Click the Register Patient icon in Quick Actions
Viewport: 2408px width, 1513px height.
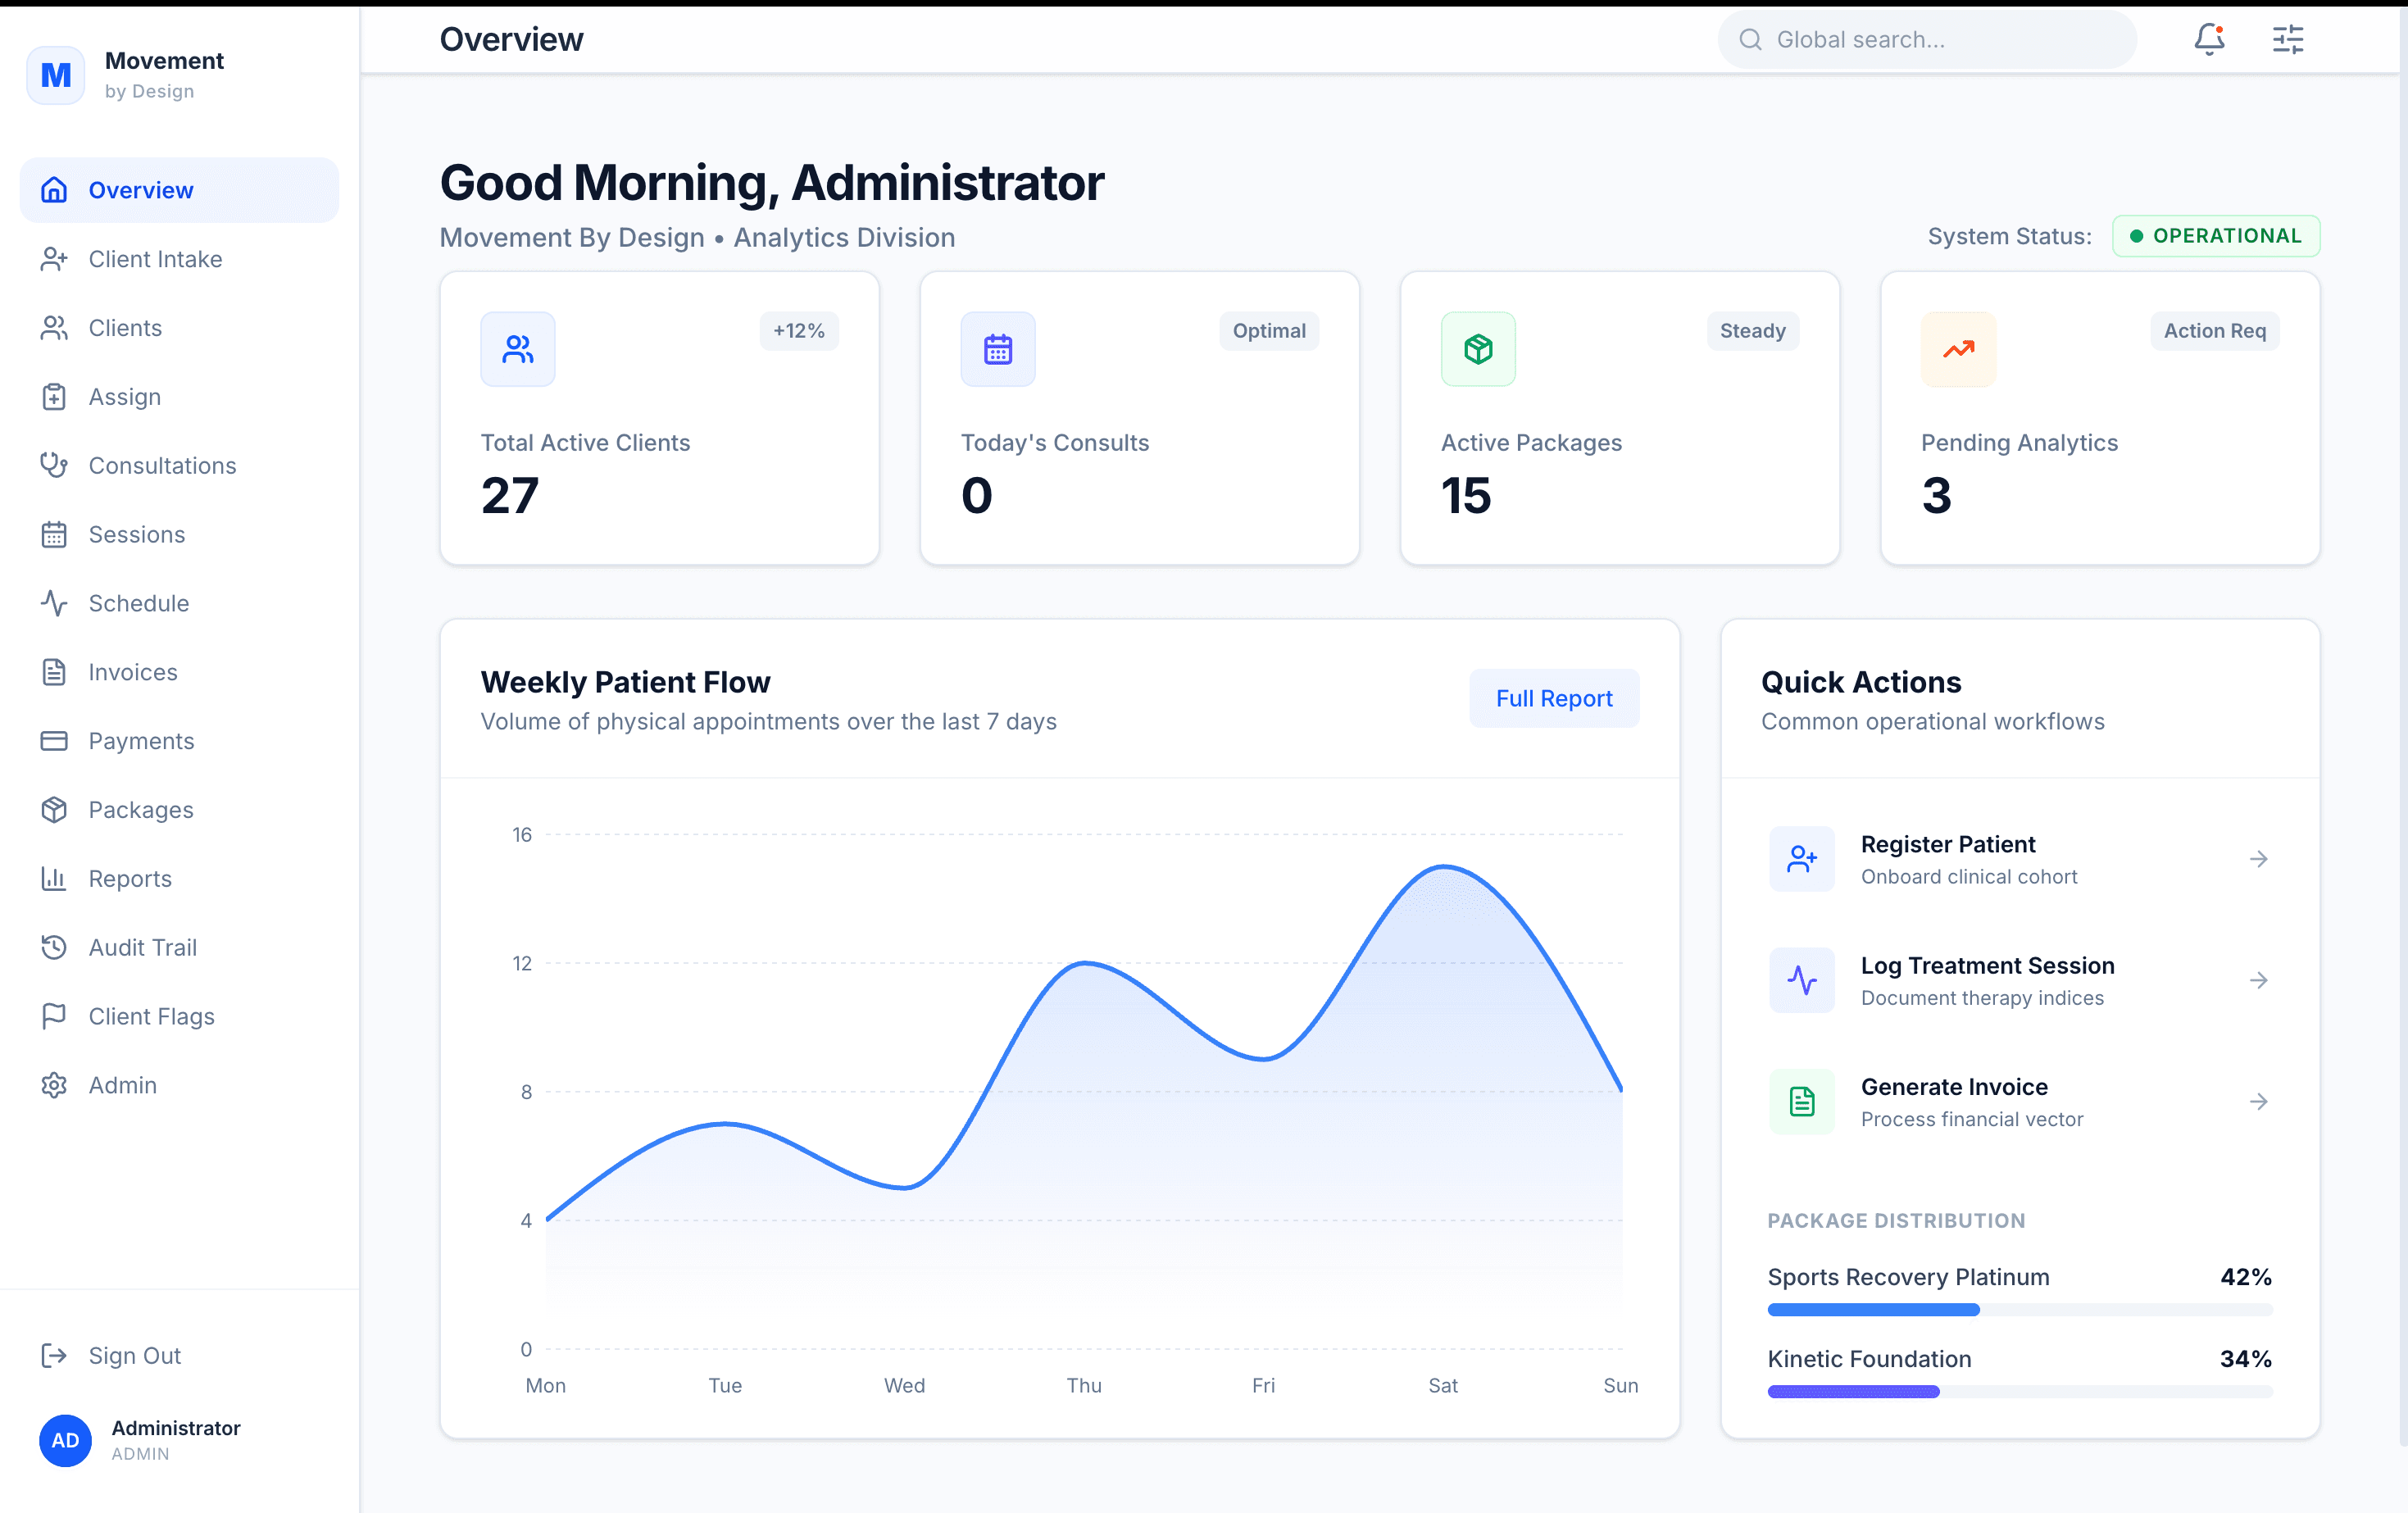tap(1802, 858)
